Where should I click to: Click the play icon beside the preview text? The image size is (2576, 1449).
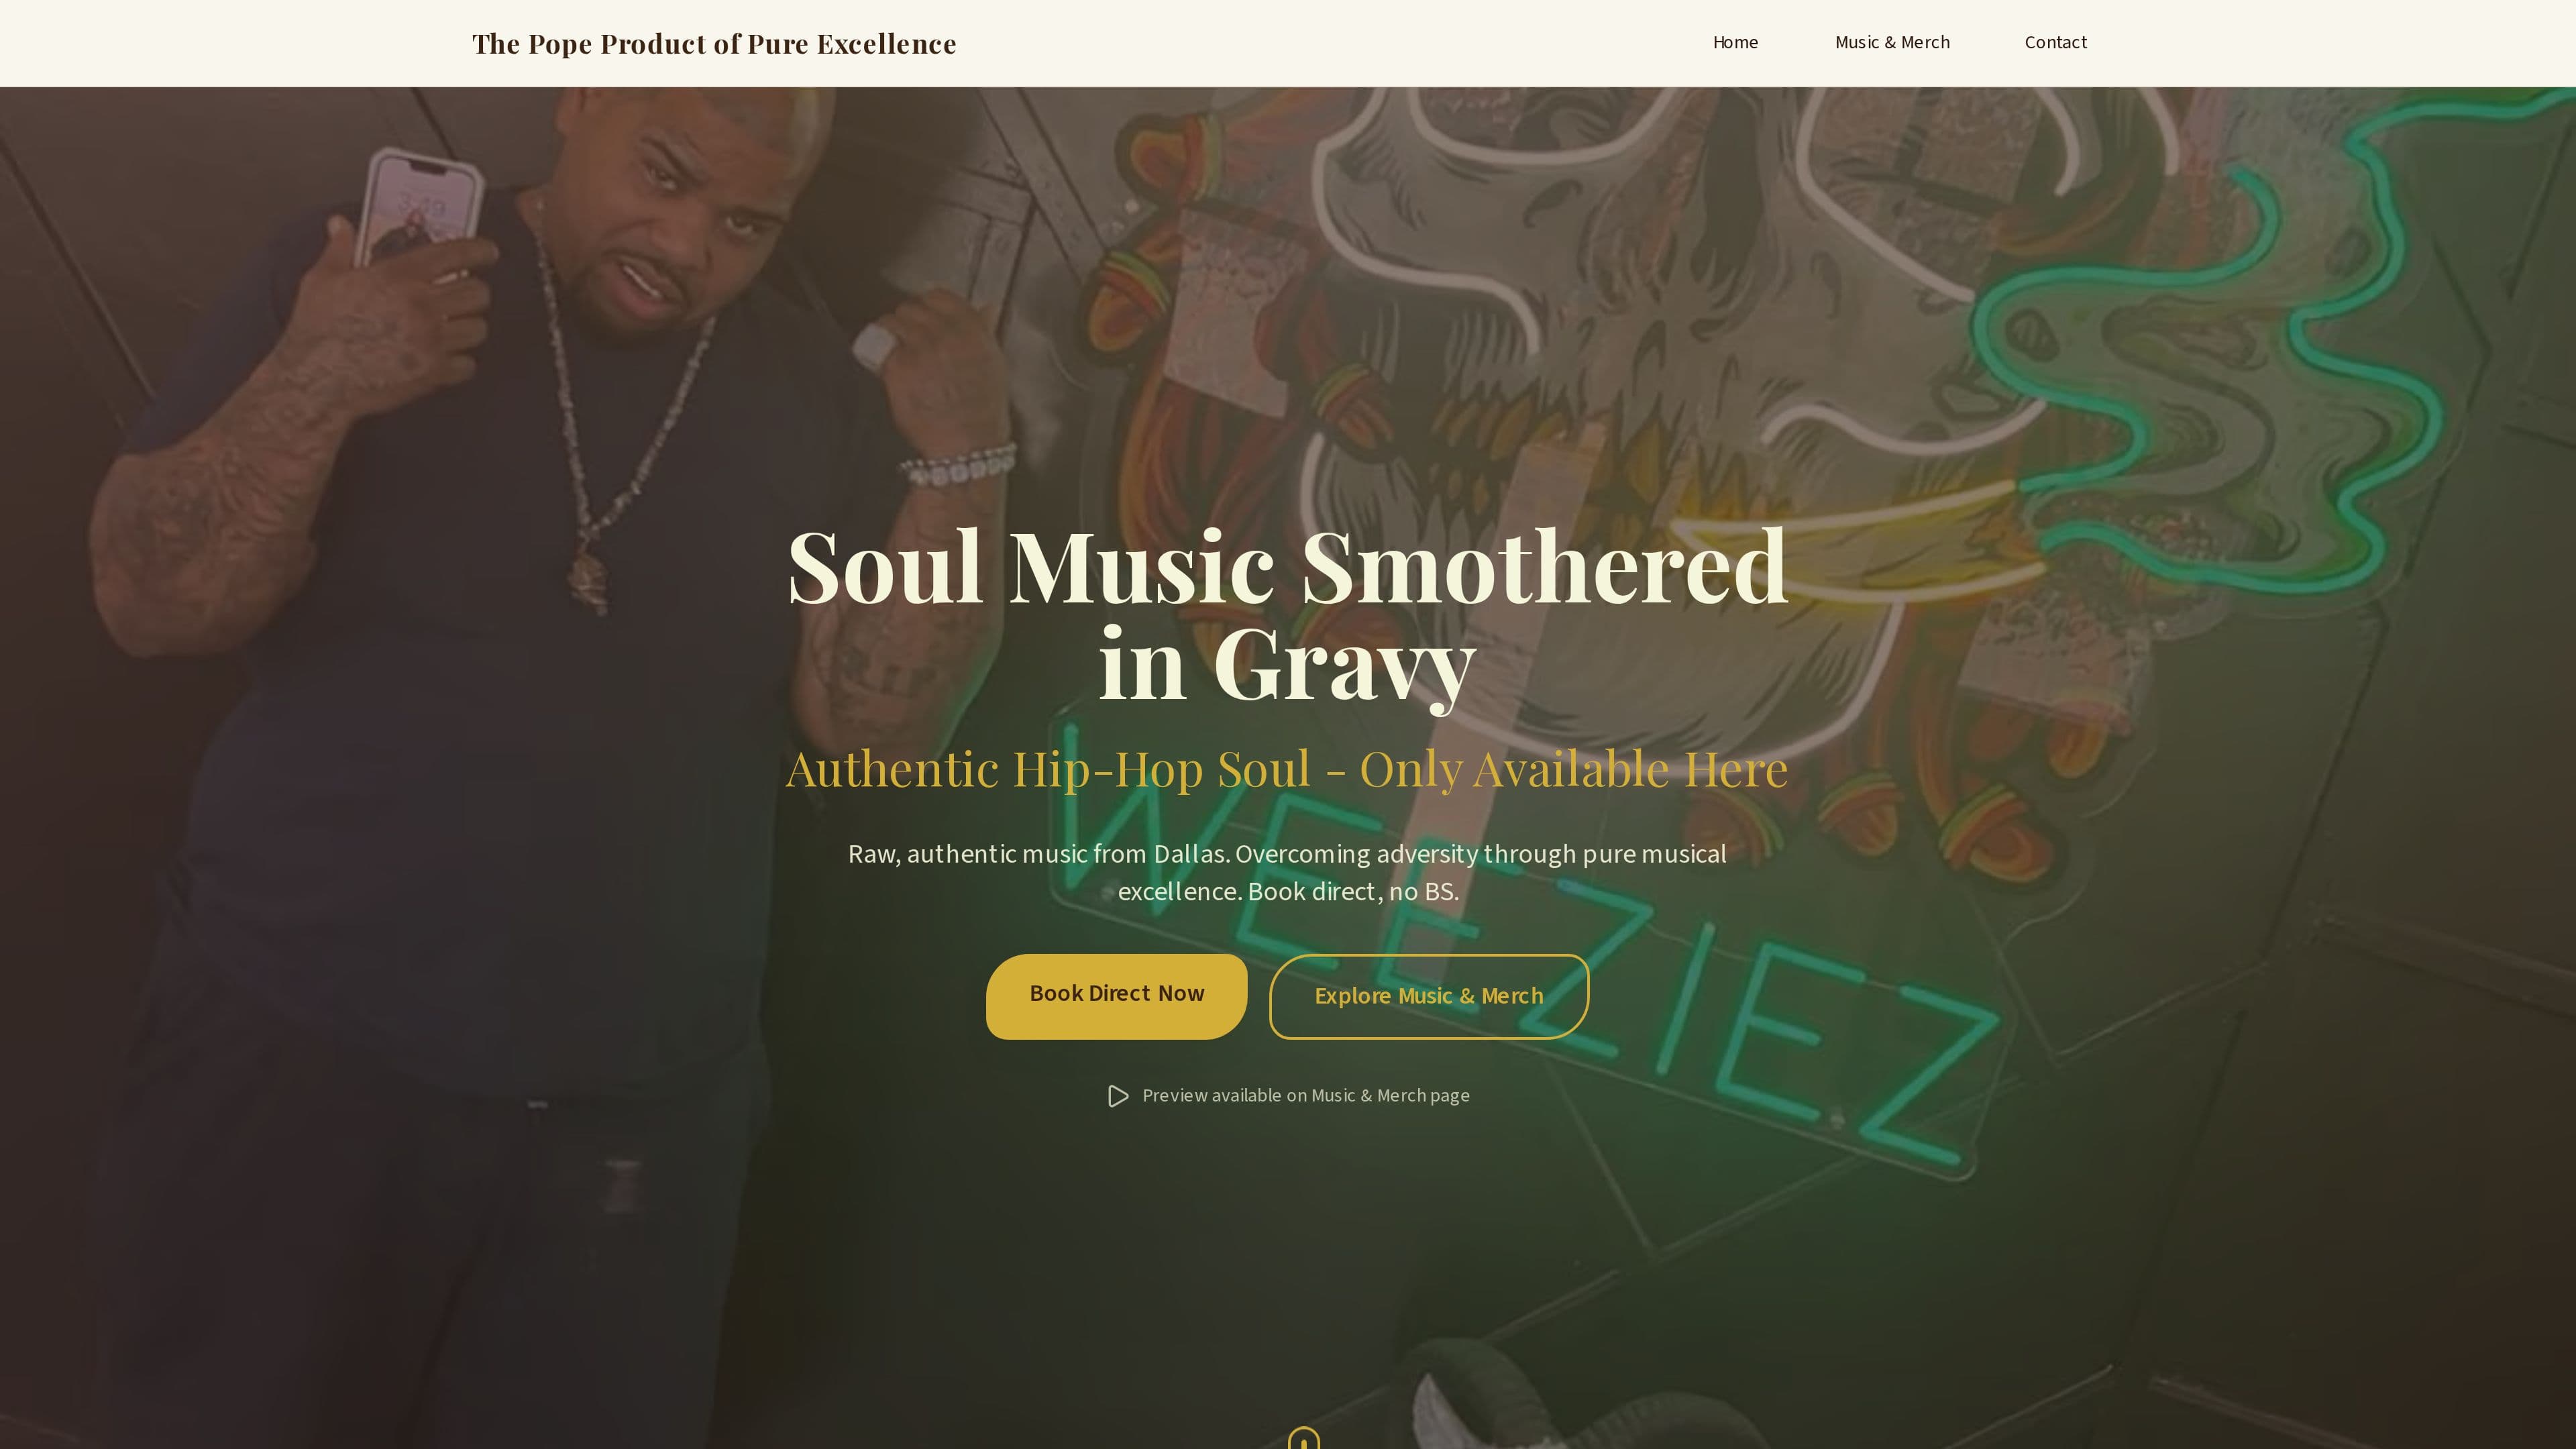coord(1118,1096)
